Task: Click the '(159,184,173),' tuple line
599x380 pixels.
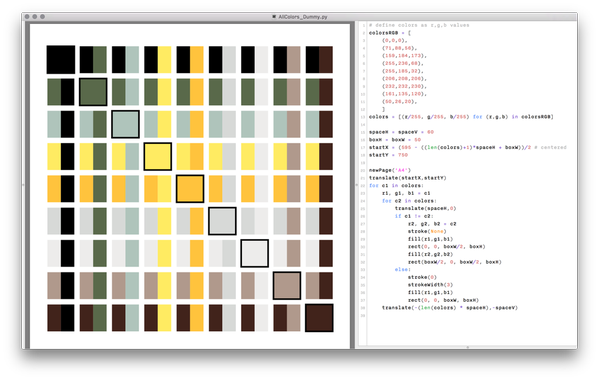Action: pyautogui.click(x=404, y=56)
